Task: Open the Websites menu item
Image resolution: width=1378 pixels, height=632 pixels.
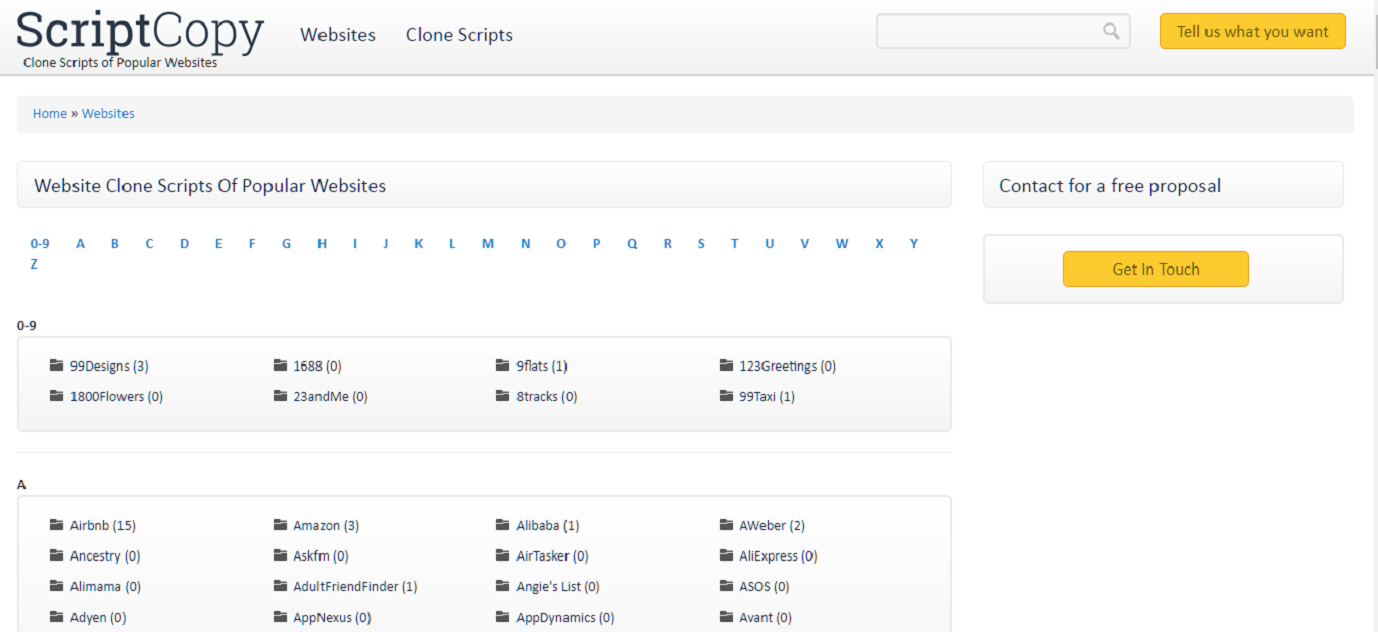Action: click(x=337, y=34)
